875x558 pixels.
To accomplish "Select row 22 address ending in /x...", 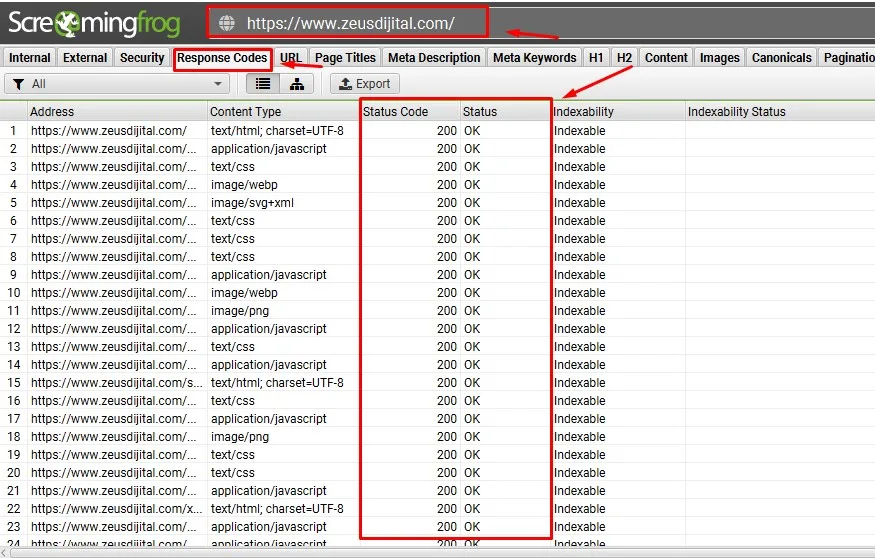I will click(x=117, y=509).
